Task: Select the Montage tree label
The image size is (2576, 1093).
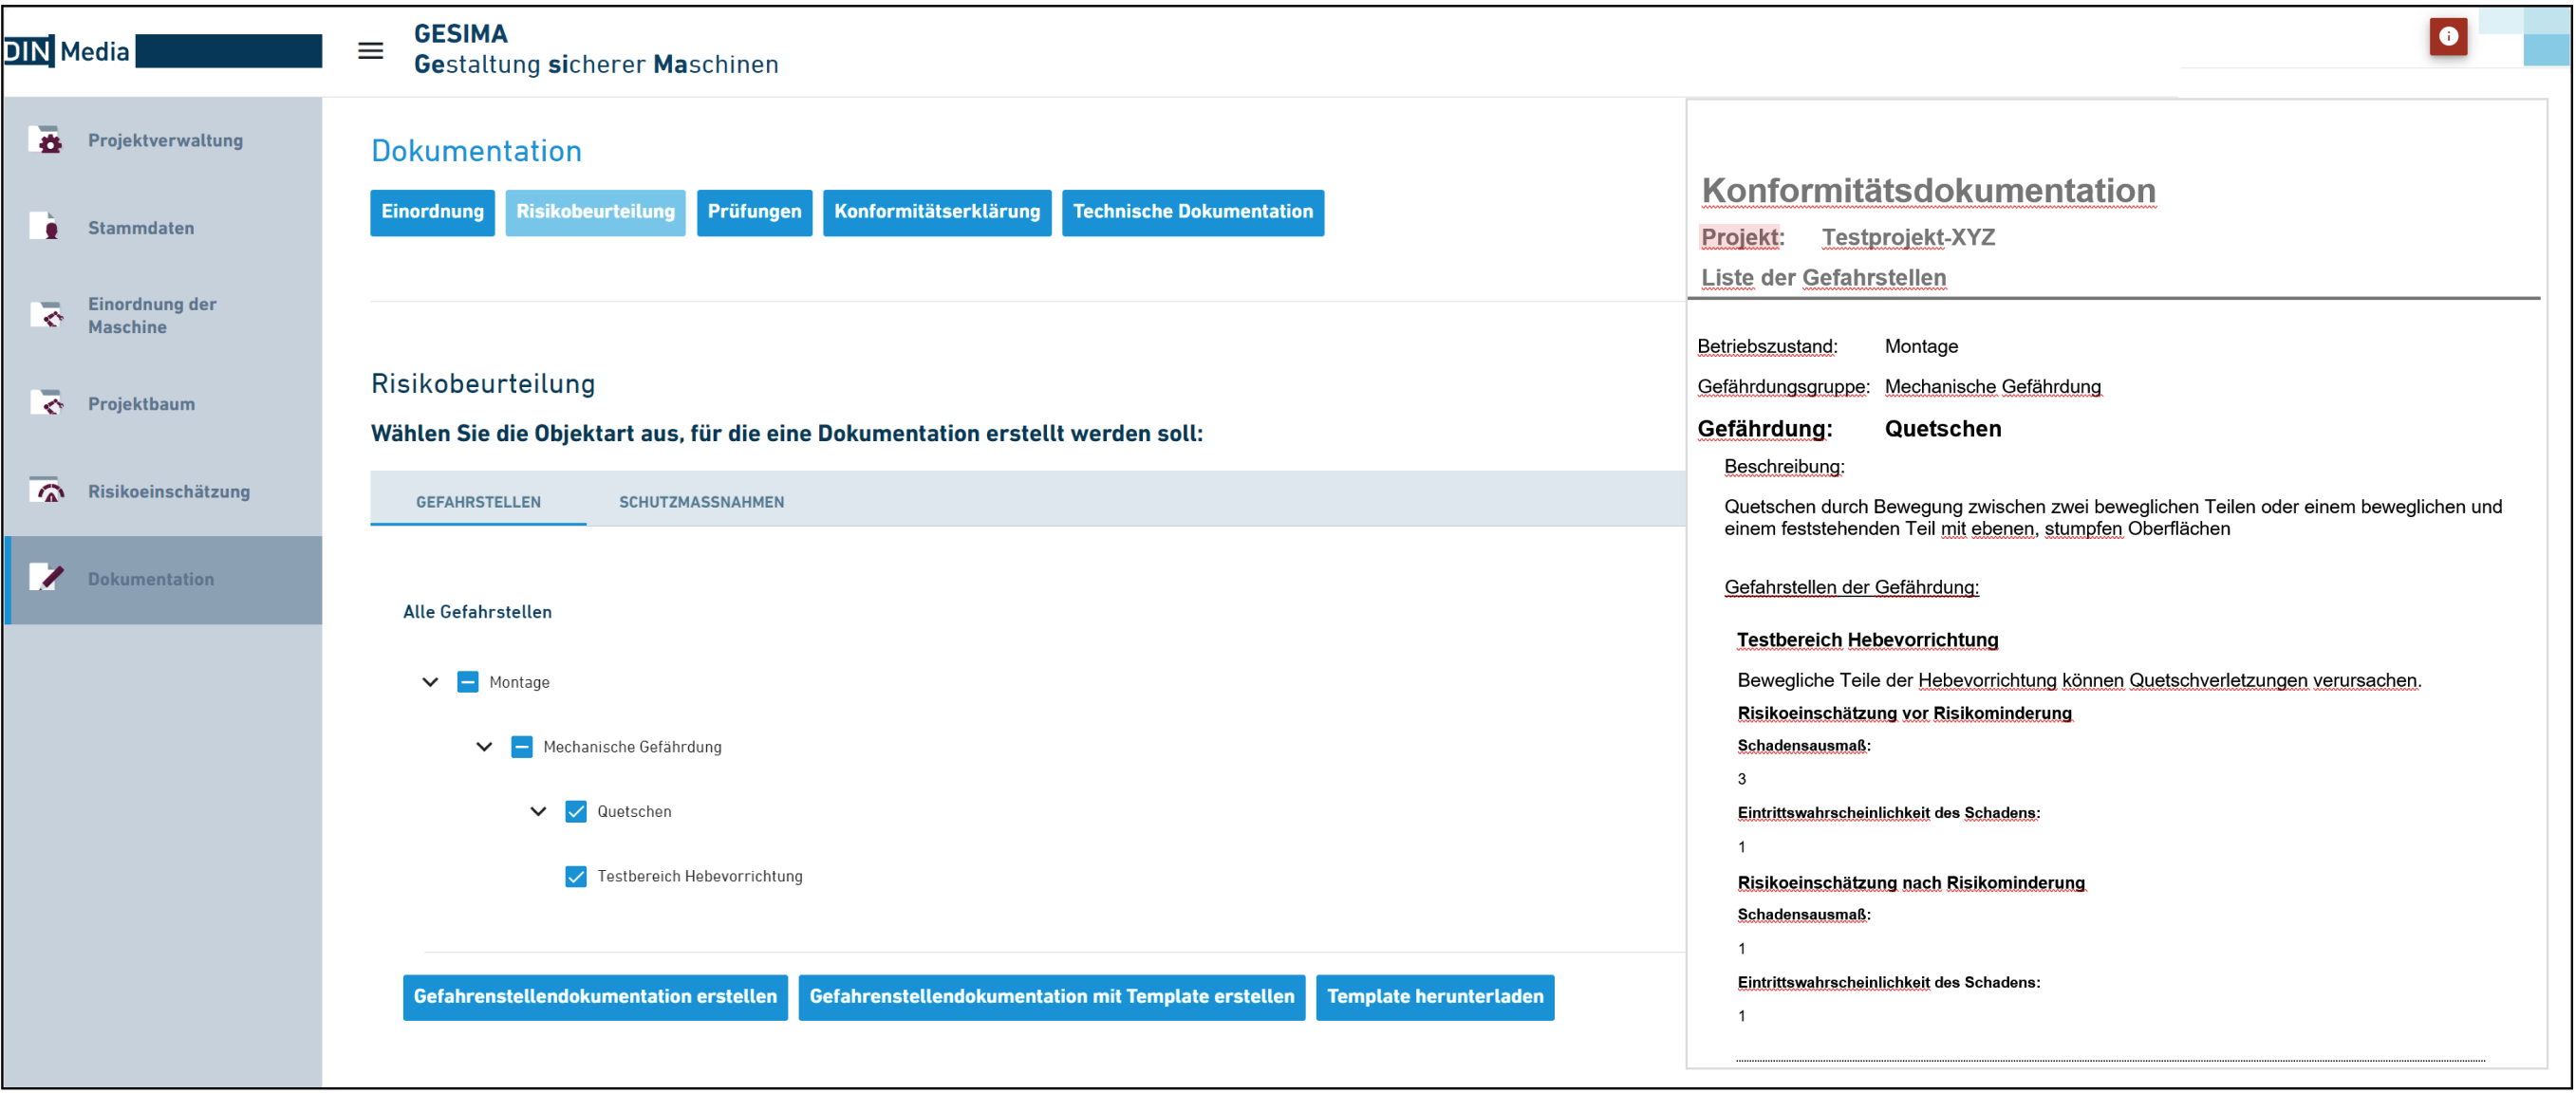Action: pyautogui.click(x=519, y=682)
